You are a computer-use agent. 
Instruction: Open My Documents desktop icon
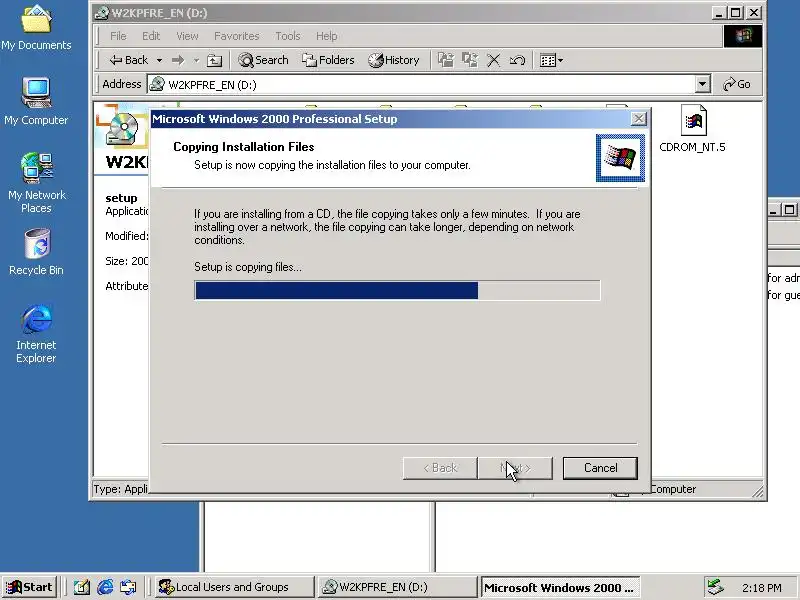36,28
